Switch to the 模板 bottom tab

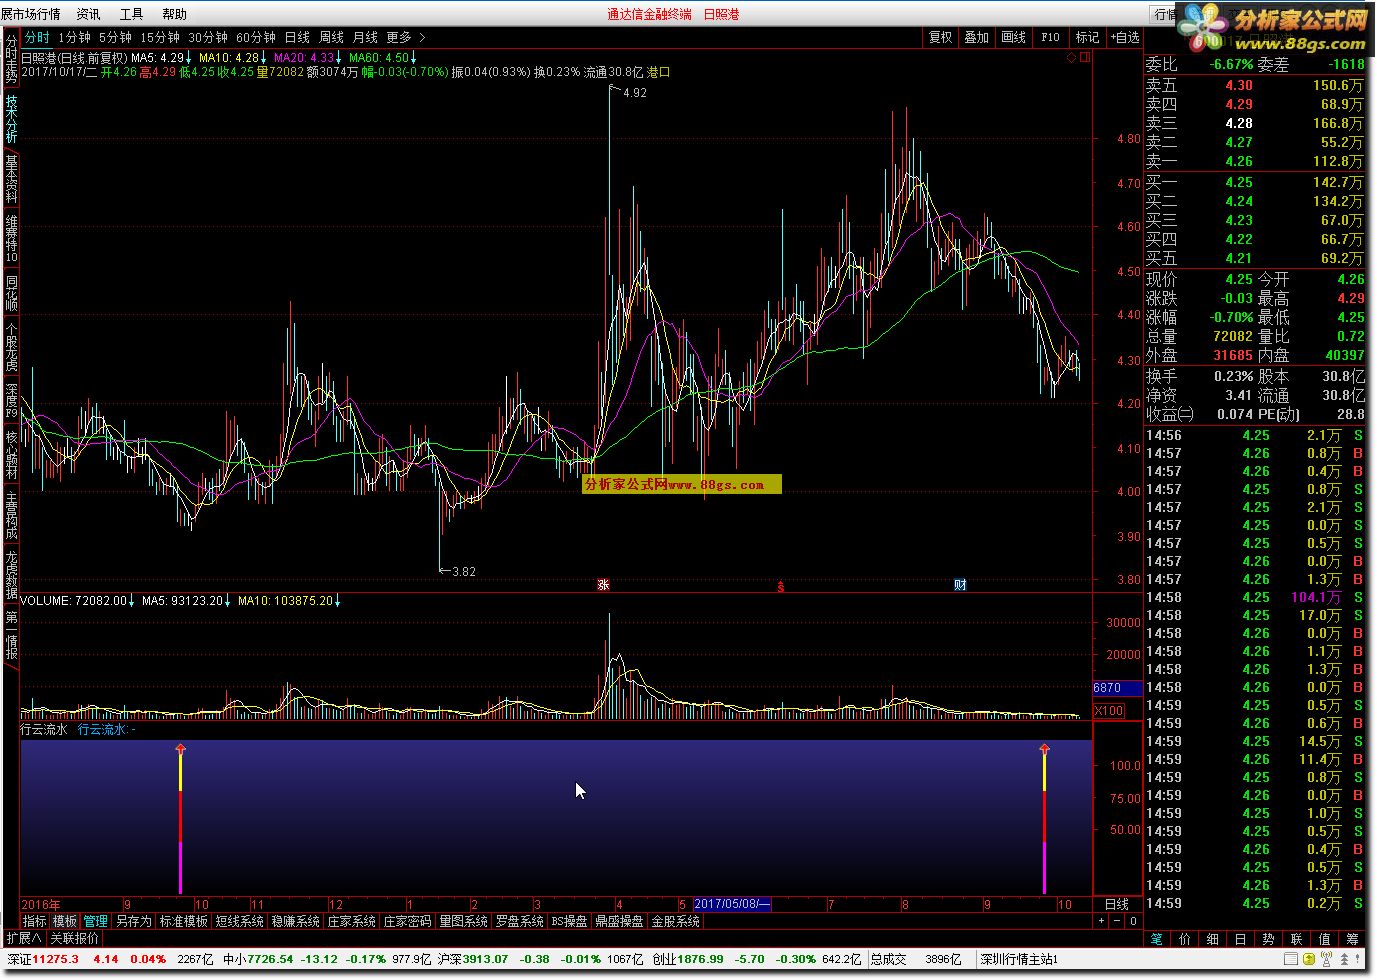point(65,921)
